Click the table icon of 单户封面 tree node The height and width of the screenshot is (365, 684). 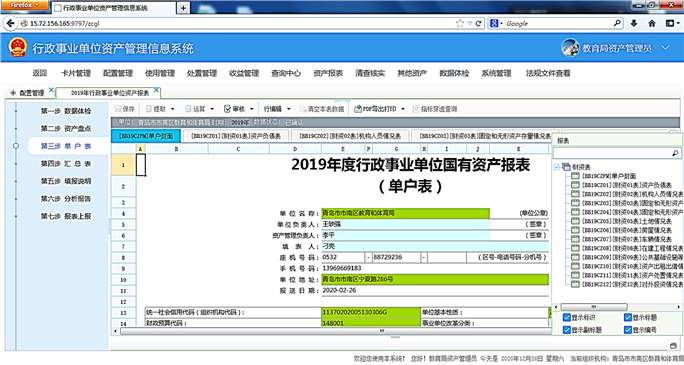[575, 176]
